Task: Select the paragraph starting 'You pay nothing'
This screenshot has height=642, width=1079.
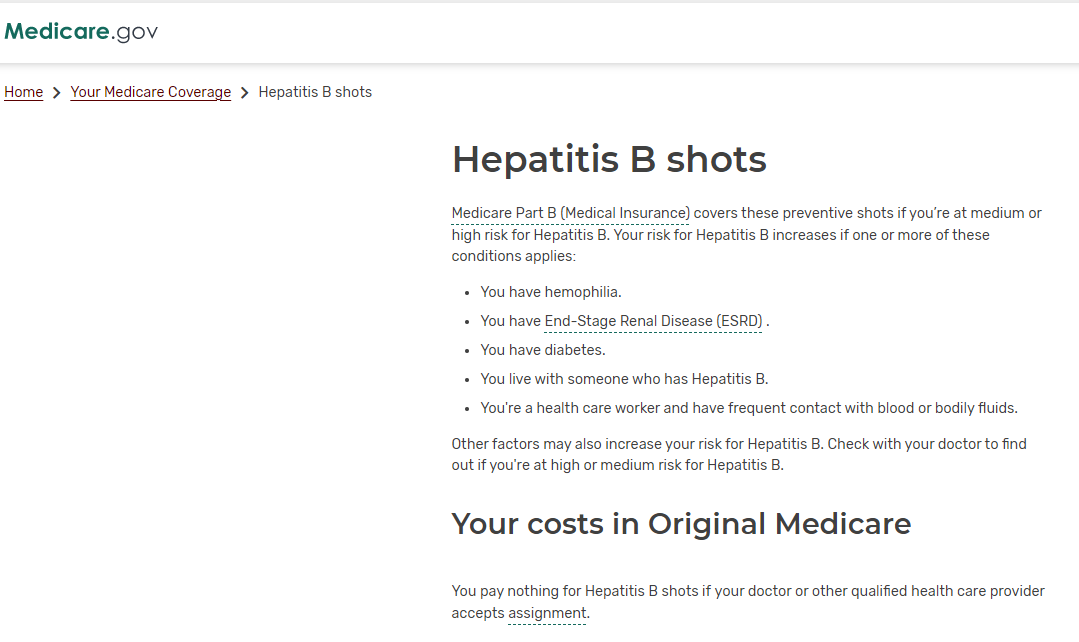Action: tap(747, 601)
